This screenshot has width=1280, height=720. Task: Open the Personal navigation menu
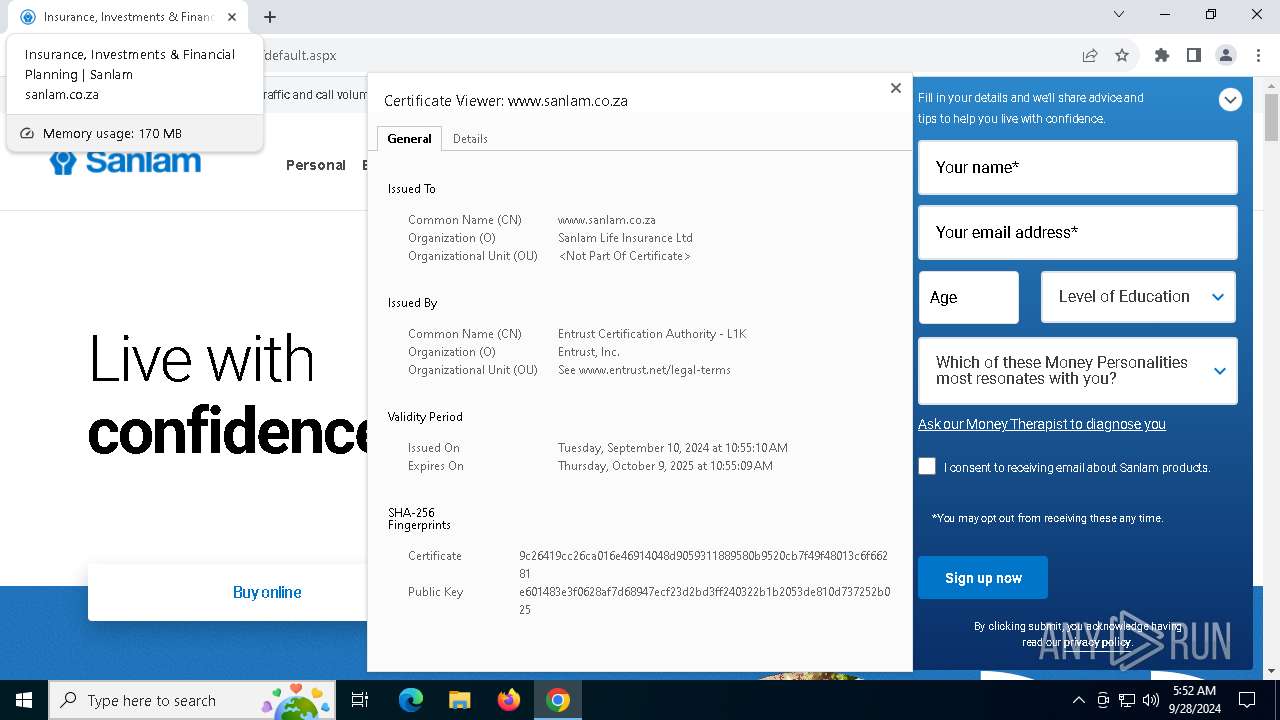coord(316,165)
